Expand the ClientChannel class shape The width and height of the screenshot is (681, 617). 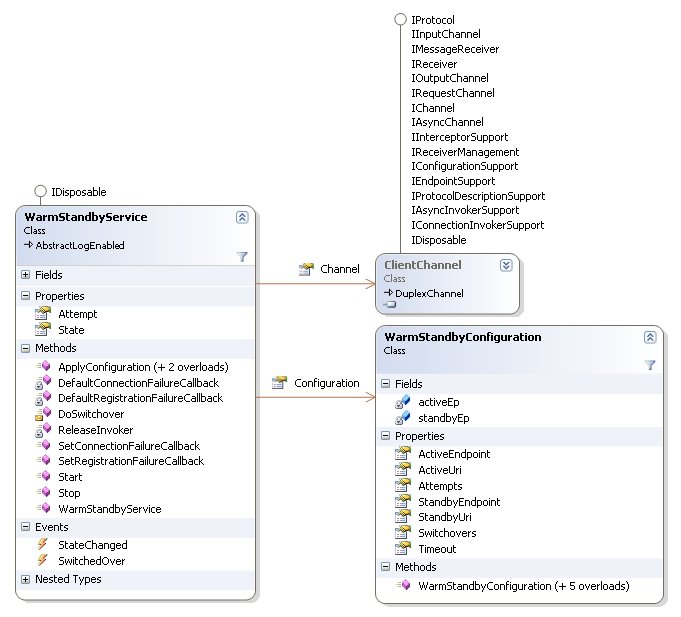[x=506, y=265]
